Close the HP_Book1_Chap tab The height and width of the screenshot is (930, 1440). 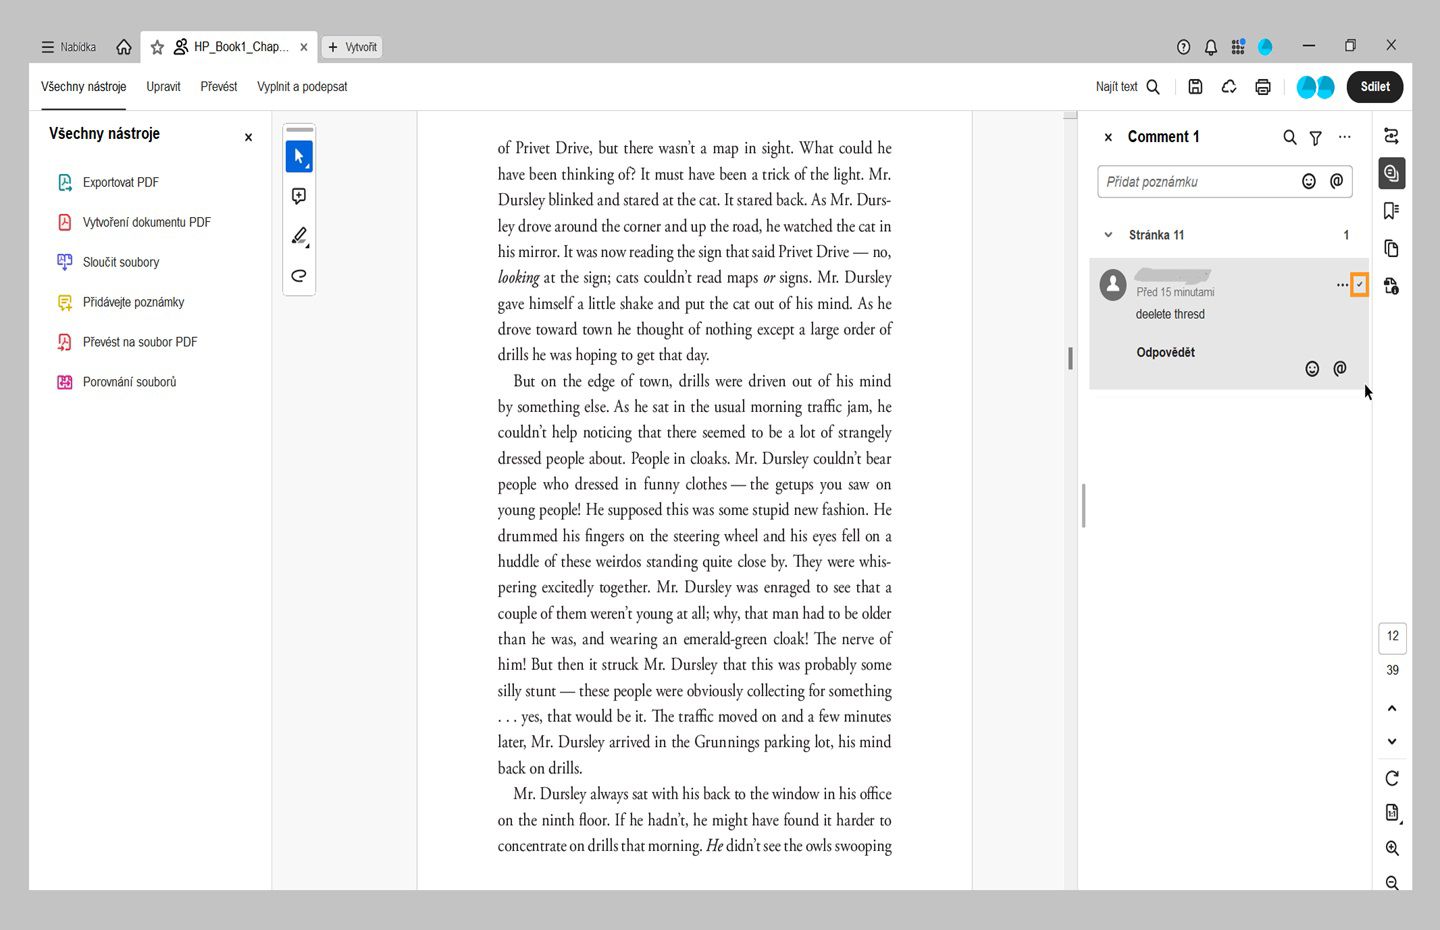[x=304, y=47]
